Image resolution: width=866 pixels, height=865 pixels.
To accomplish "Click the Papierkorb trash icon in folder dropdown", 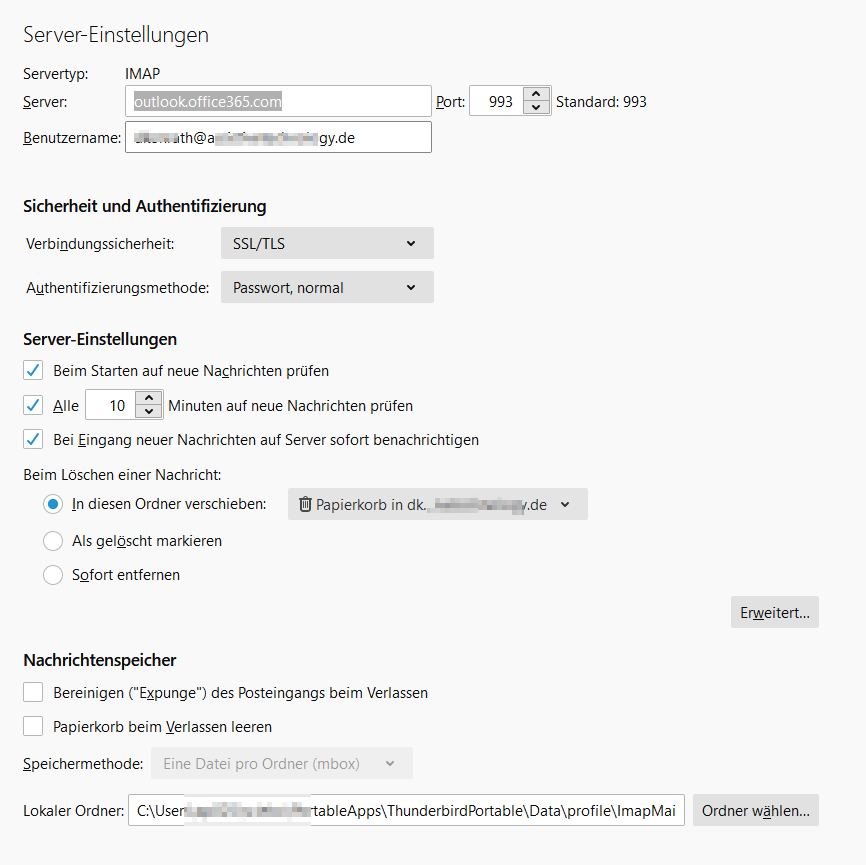I will (x=305, y=505).
